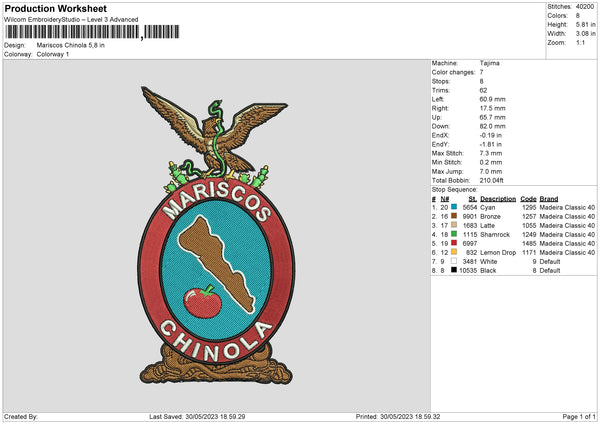Click the 'Brand' column header
600x424 pixels.
(x=549, y=199)
